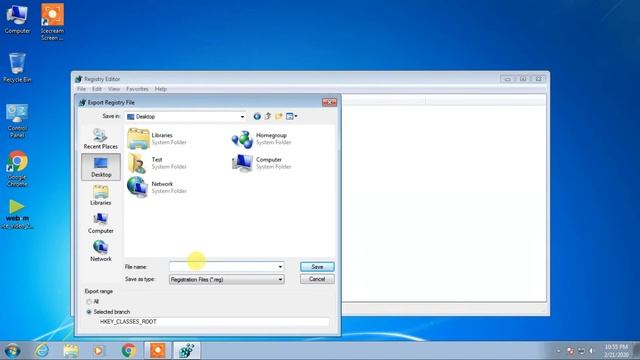Open Windows Media Player from taskbar
The image size is (640, 360).
(99, 351)
